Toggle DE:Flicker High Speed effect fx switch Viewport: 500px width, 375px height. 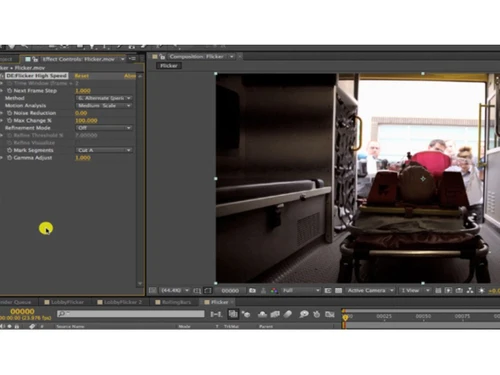(x=2, y=76)
